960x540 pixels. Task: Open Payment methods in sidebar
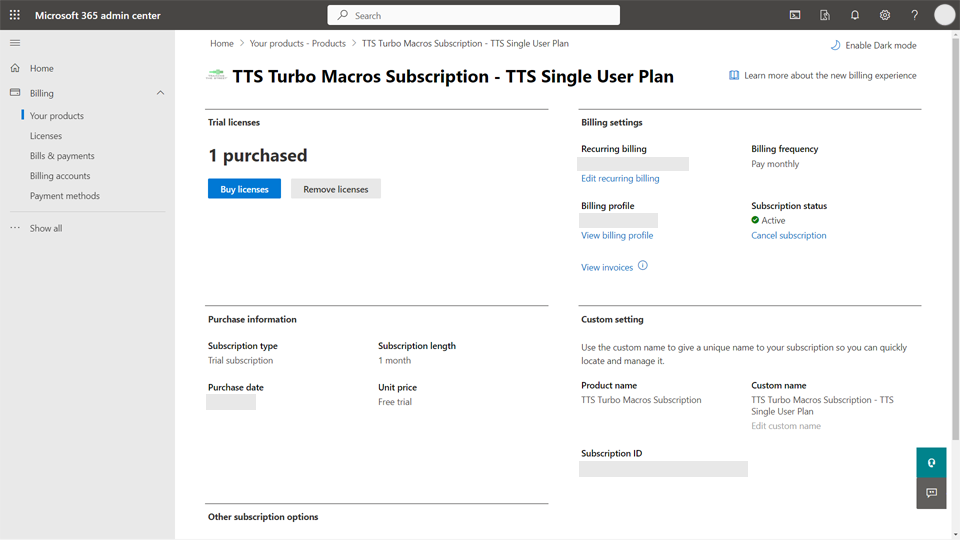click(65, 196)
